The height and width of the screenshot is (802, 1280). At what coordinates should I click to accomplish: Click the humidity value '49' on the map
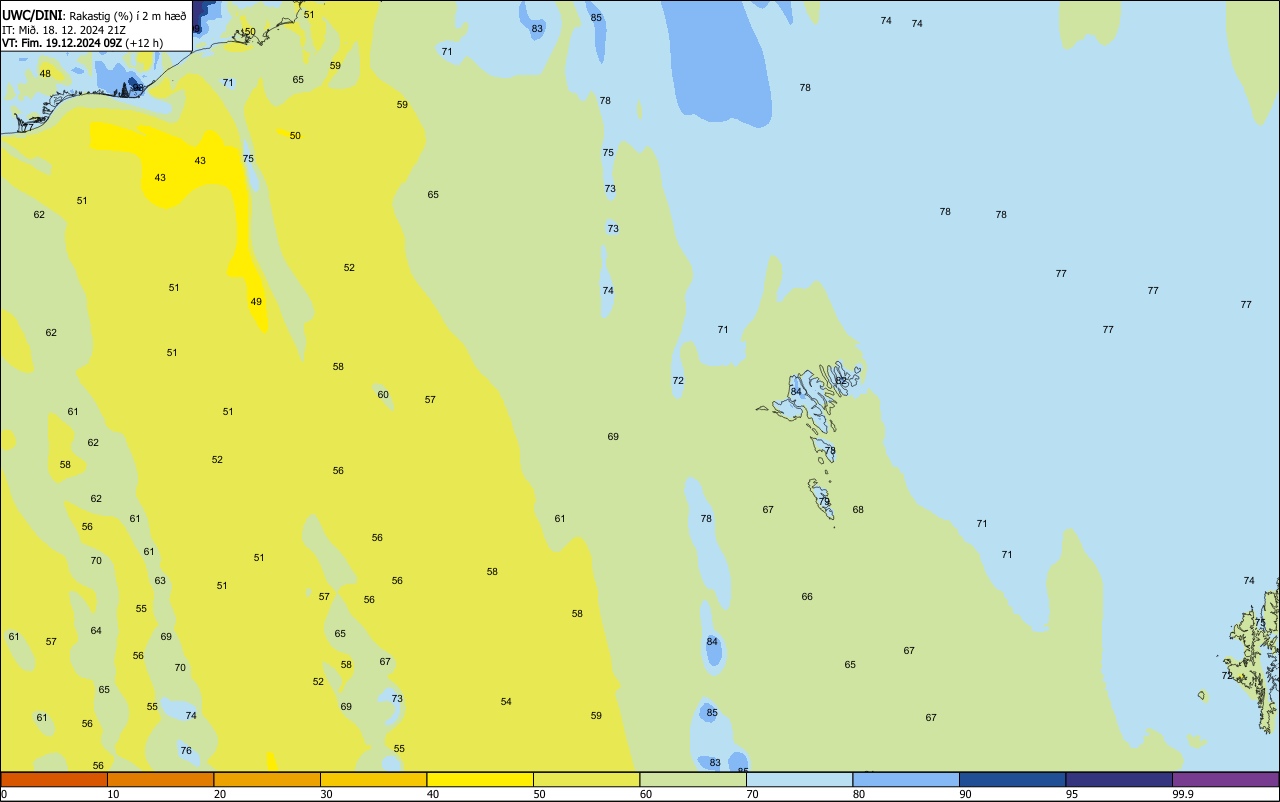(256, 302)
